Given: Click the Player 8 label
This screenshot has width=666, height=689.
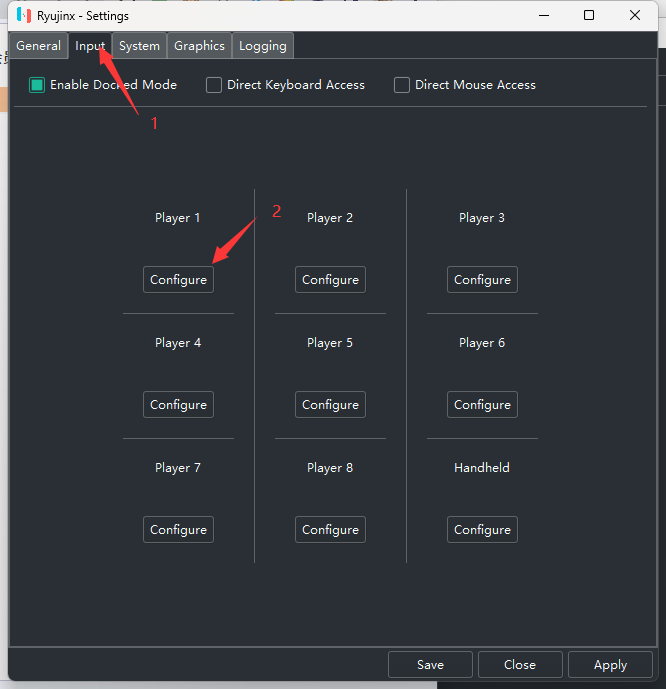Looking at the screenshot, I should pos(330,468).
